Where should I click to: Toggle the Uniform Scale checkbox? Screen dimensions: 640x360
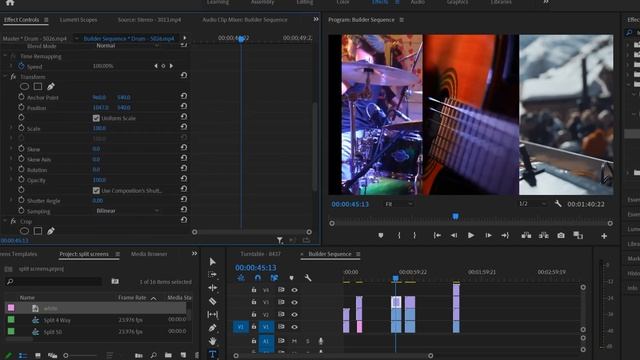click(x=96, y=118)
